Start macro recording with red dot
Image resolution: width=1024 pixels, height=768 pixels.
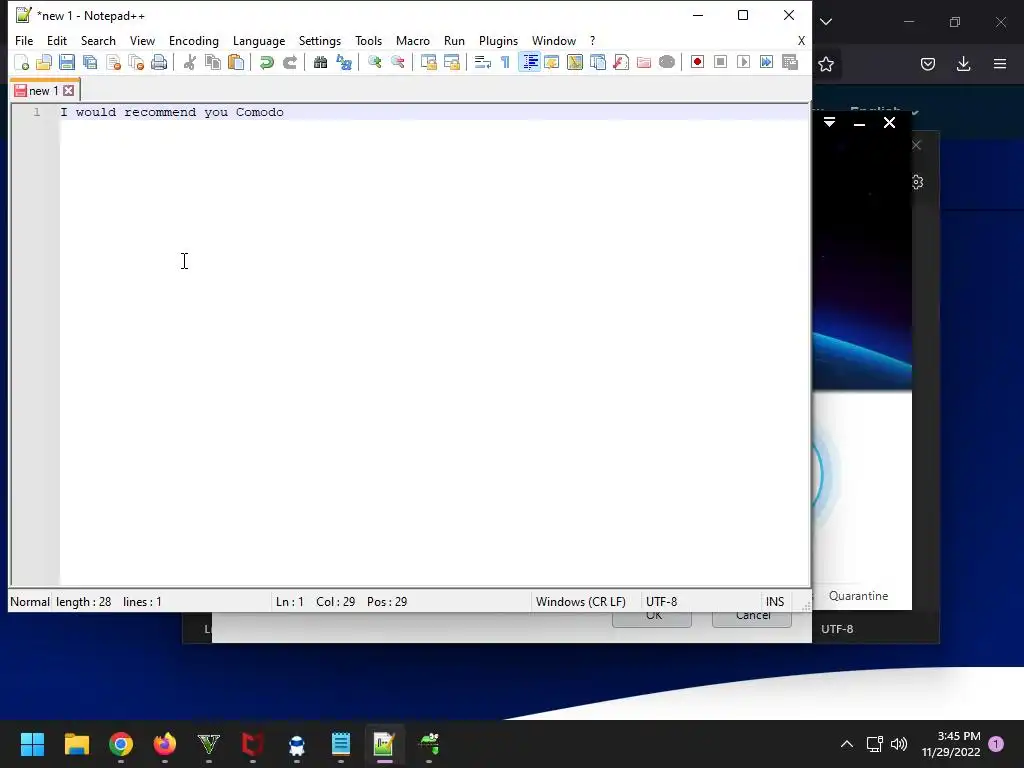pos(697,62)
